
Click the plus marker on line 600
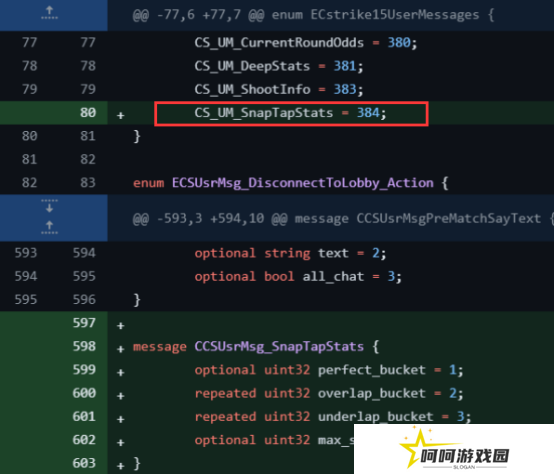point(120,396)
